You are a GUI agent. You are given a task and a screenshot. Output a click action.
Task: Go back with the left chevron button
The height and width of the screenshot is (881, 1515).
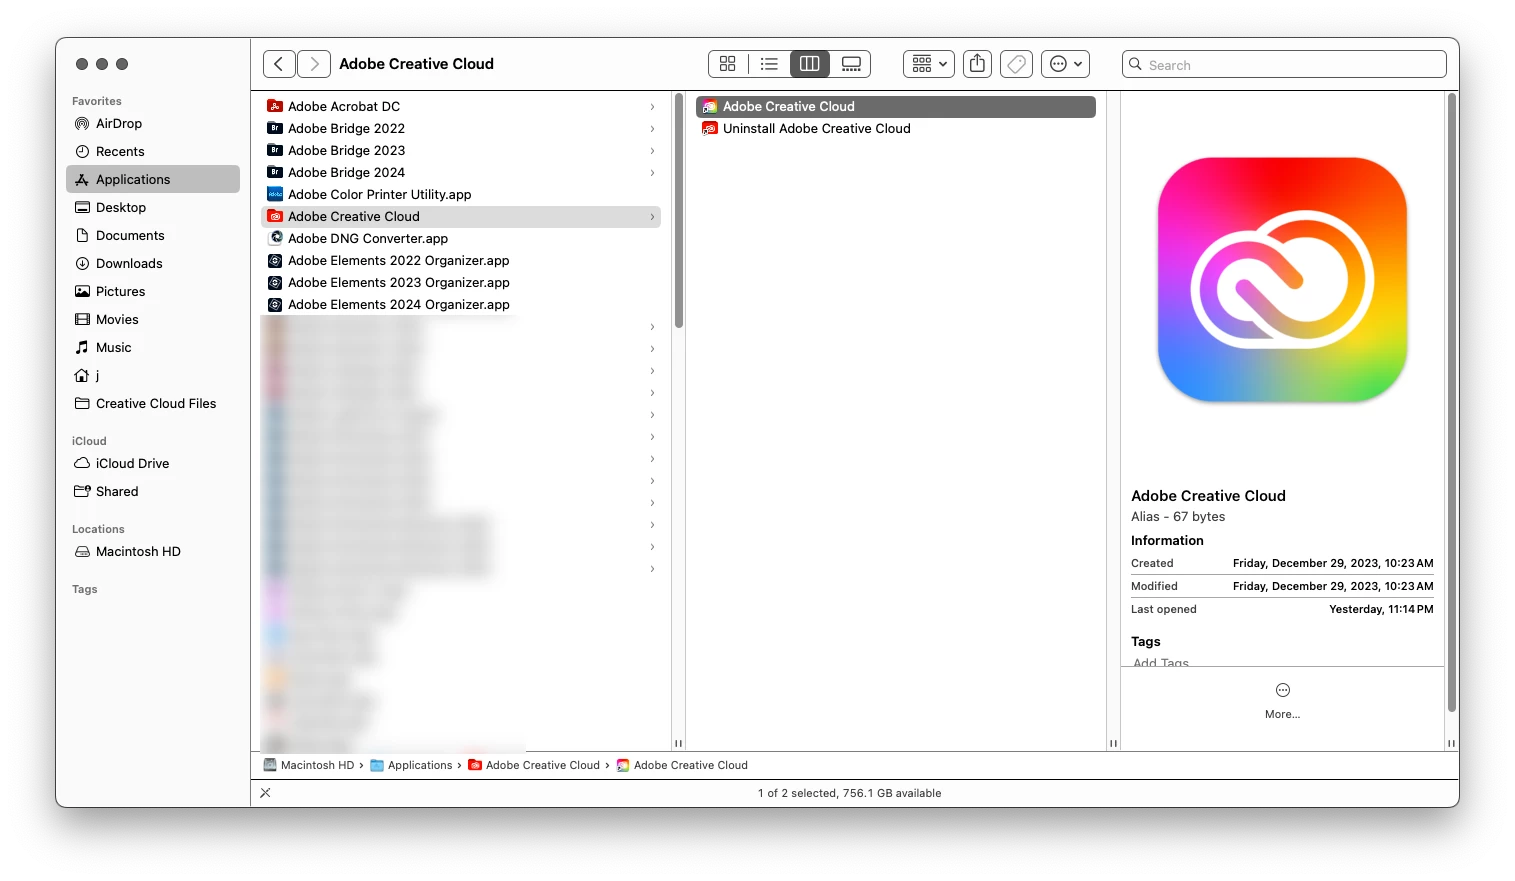pos(279,64)
